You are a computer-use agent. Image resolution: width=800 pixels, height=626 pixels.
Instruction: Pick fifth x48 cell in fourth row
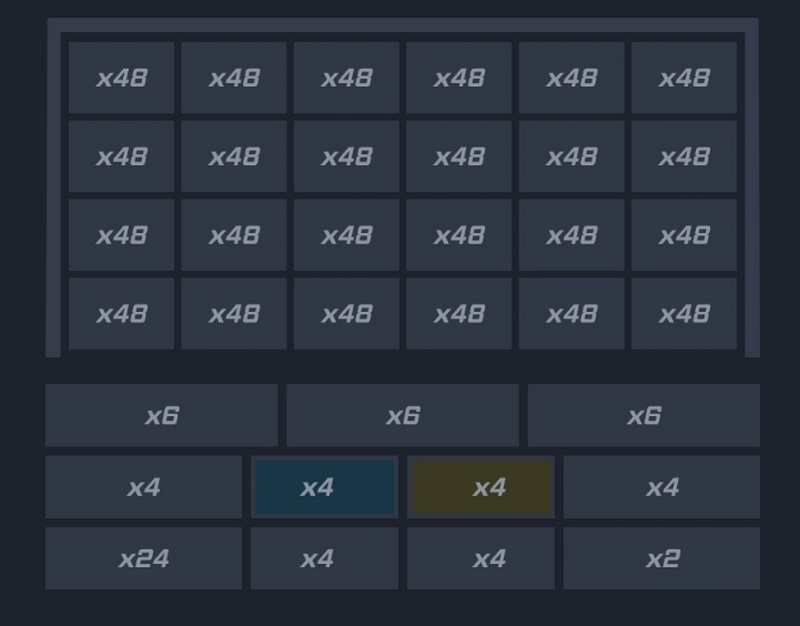(x=571, y=313)
